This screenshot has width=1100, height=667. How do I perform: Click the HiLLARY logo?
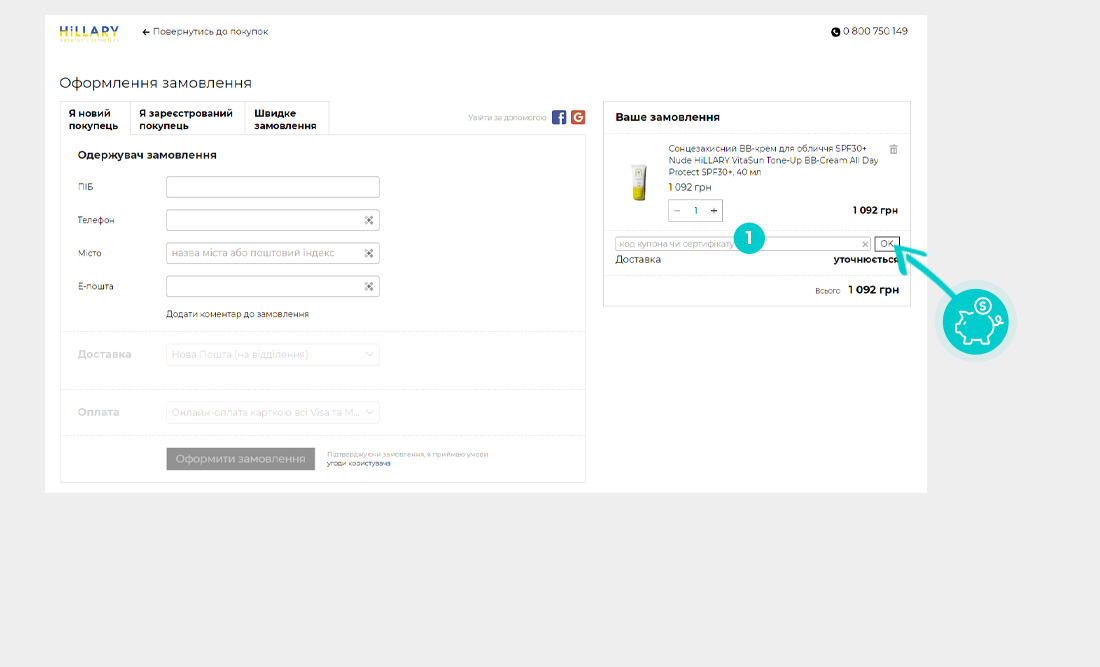(89, 32)
